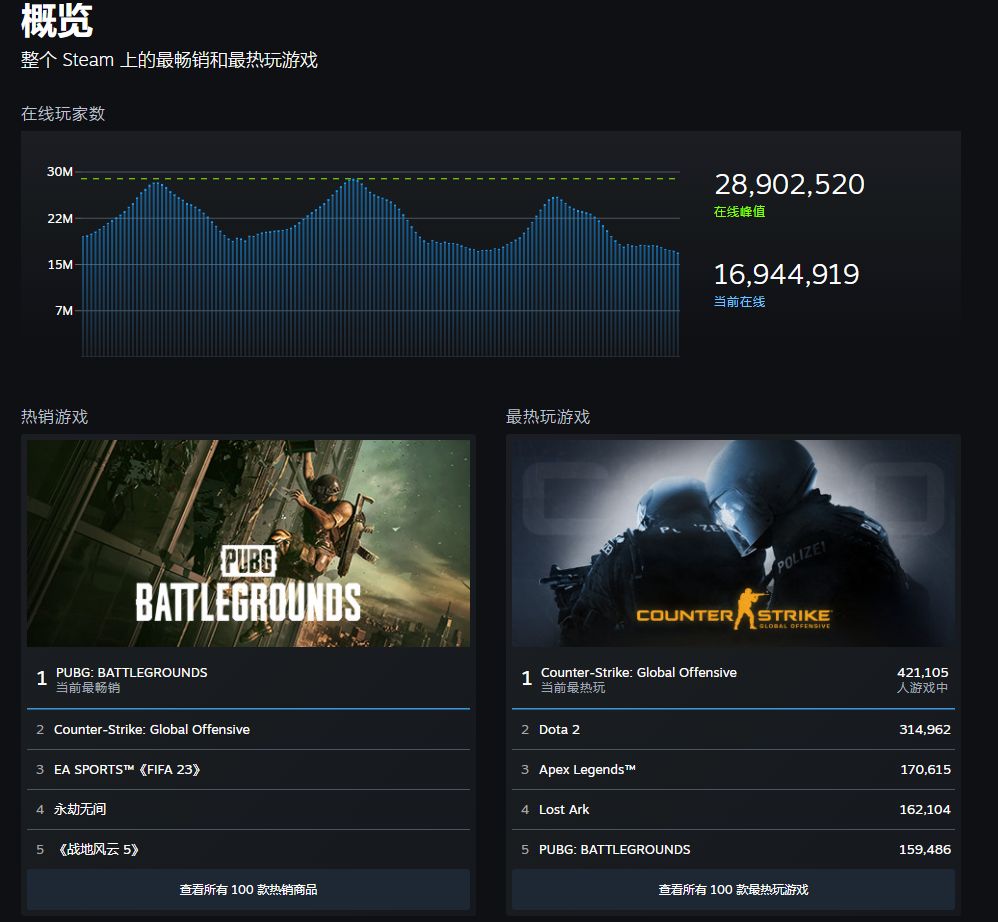Click the 最热玩游戏 section heading
Screen dimensions: 998x922
point(548,417)
